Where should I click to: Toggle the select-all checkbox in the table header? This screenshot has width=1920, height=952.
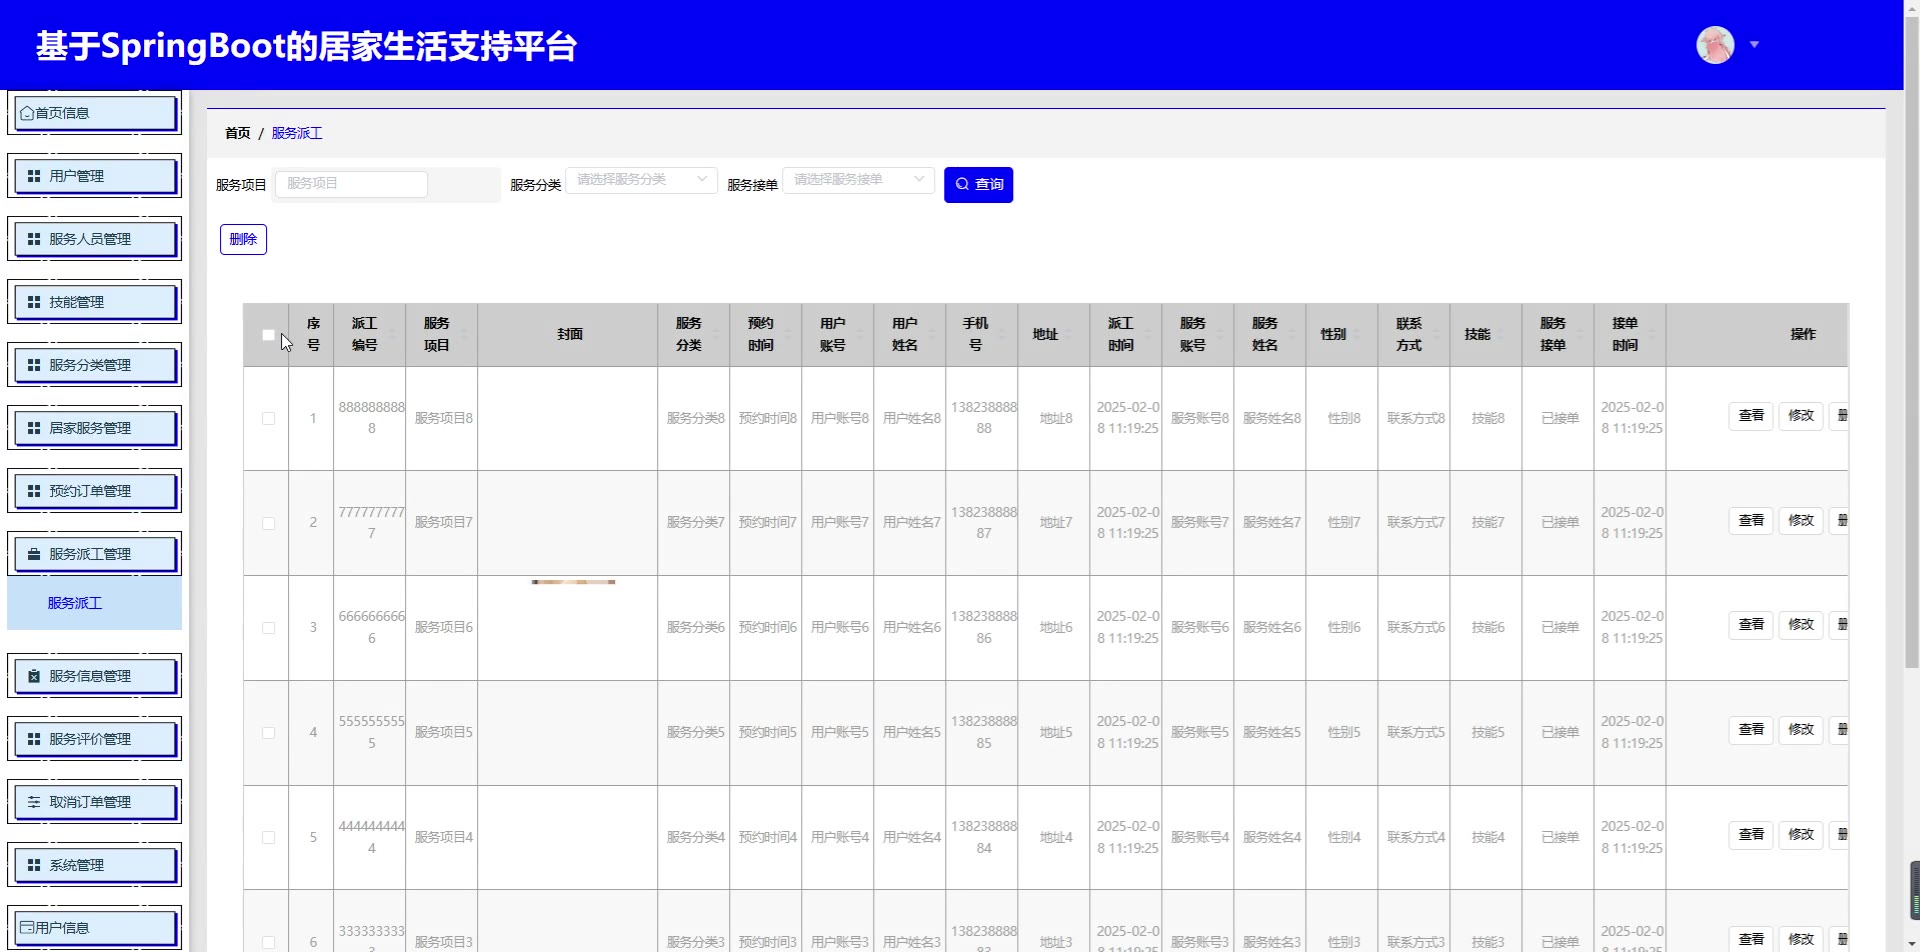pos(268,335)
